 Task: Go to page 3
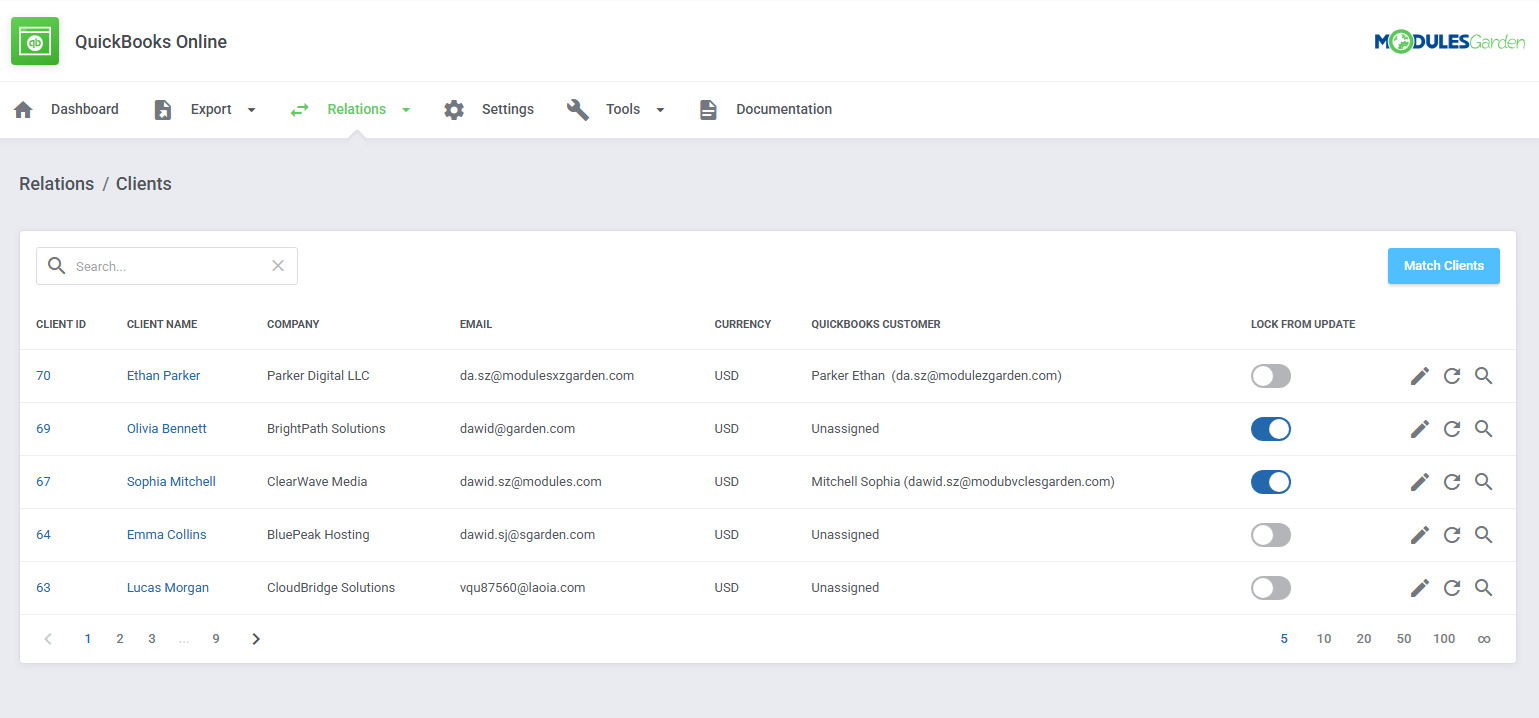[152, 639]
